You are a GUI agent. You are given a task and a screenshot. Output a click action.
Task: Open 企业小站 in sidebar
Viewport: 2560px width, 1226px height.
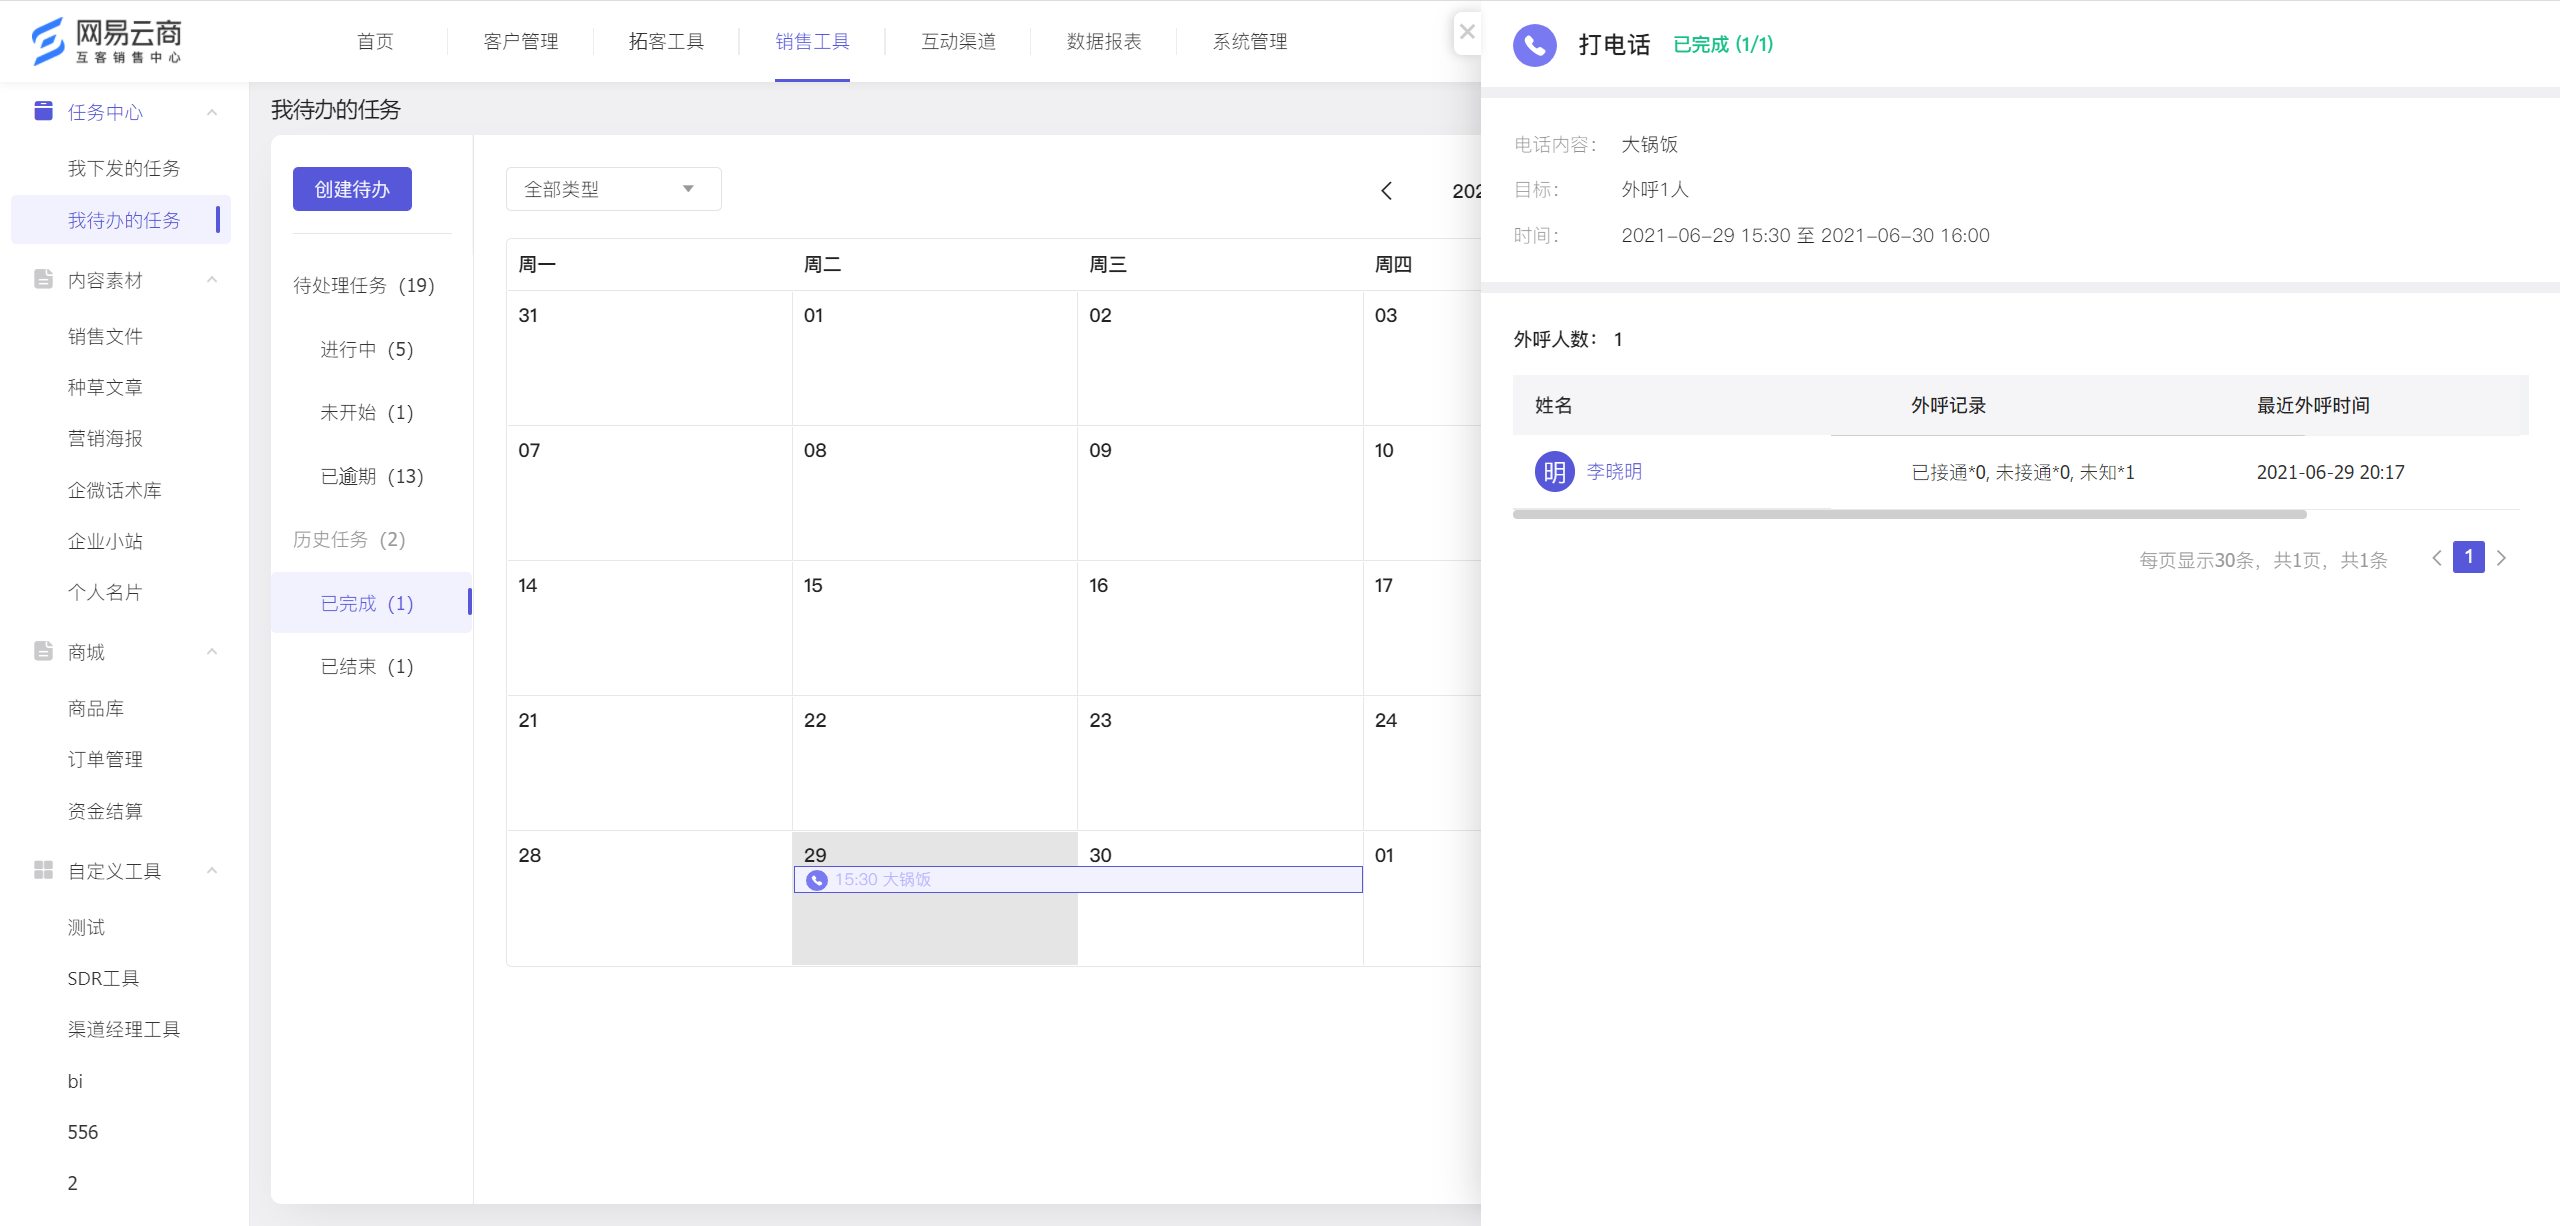pyautogui.click(x=105, y=541)
